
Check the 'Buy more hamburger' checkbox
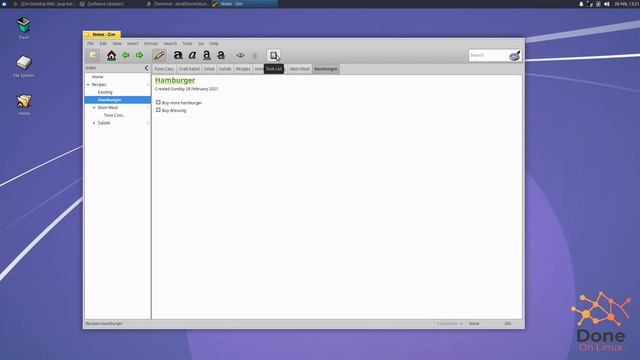click(158, 102)
